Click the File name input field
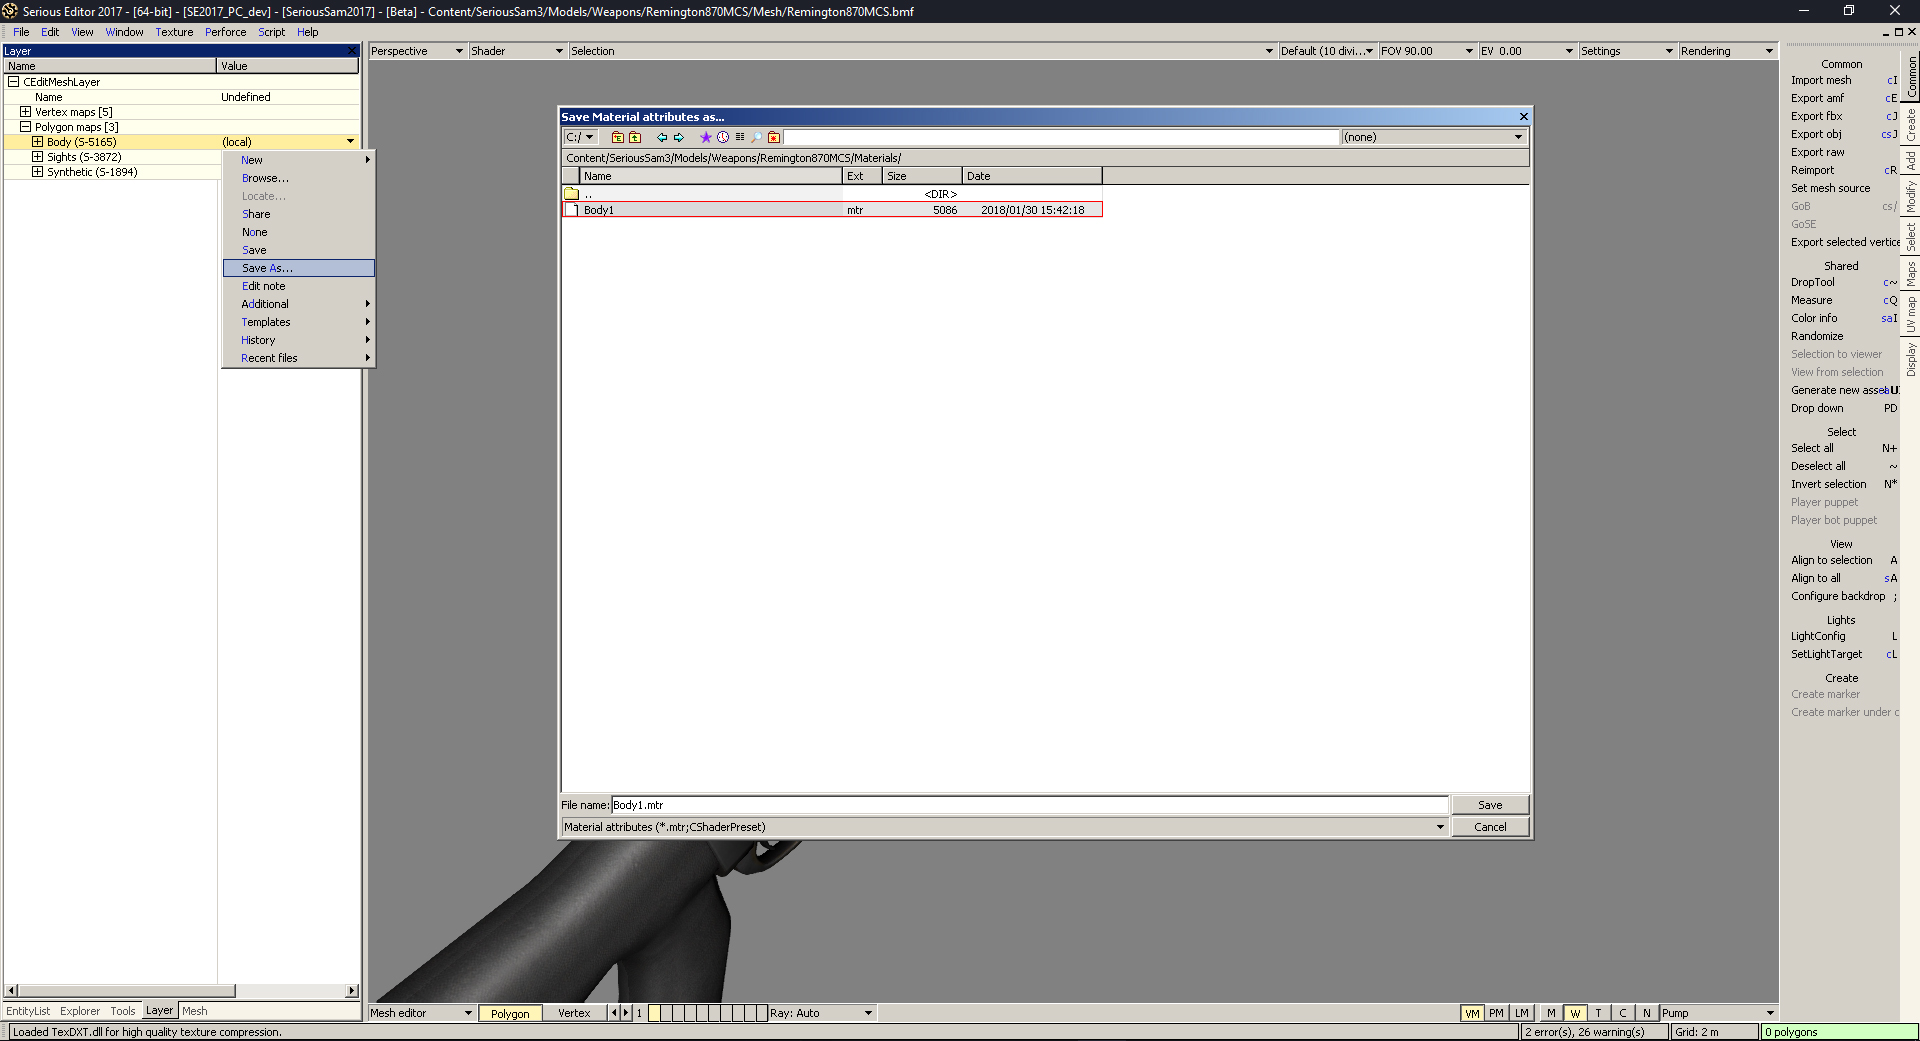This screenshot has width=1920, height=1041. (x=1030, y=805)
